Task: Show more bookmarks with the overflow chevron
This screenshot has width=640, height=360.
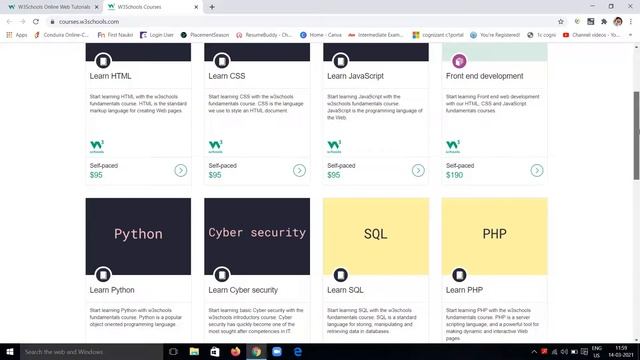Action: 630,35
